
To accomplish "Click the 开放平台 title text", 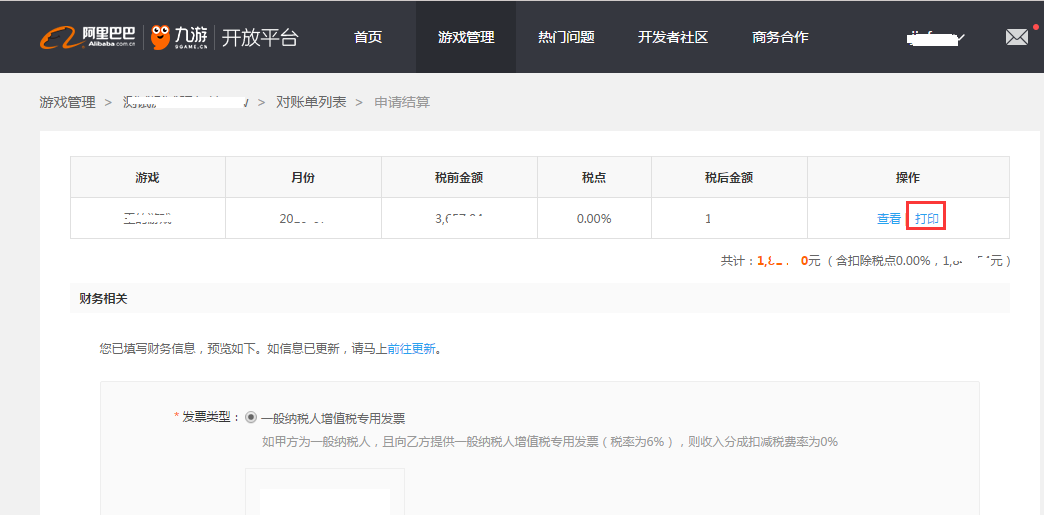I will tap(259, 37).
